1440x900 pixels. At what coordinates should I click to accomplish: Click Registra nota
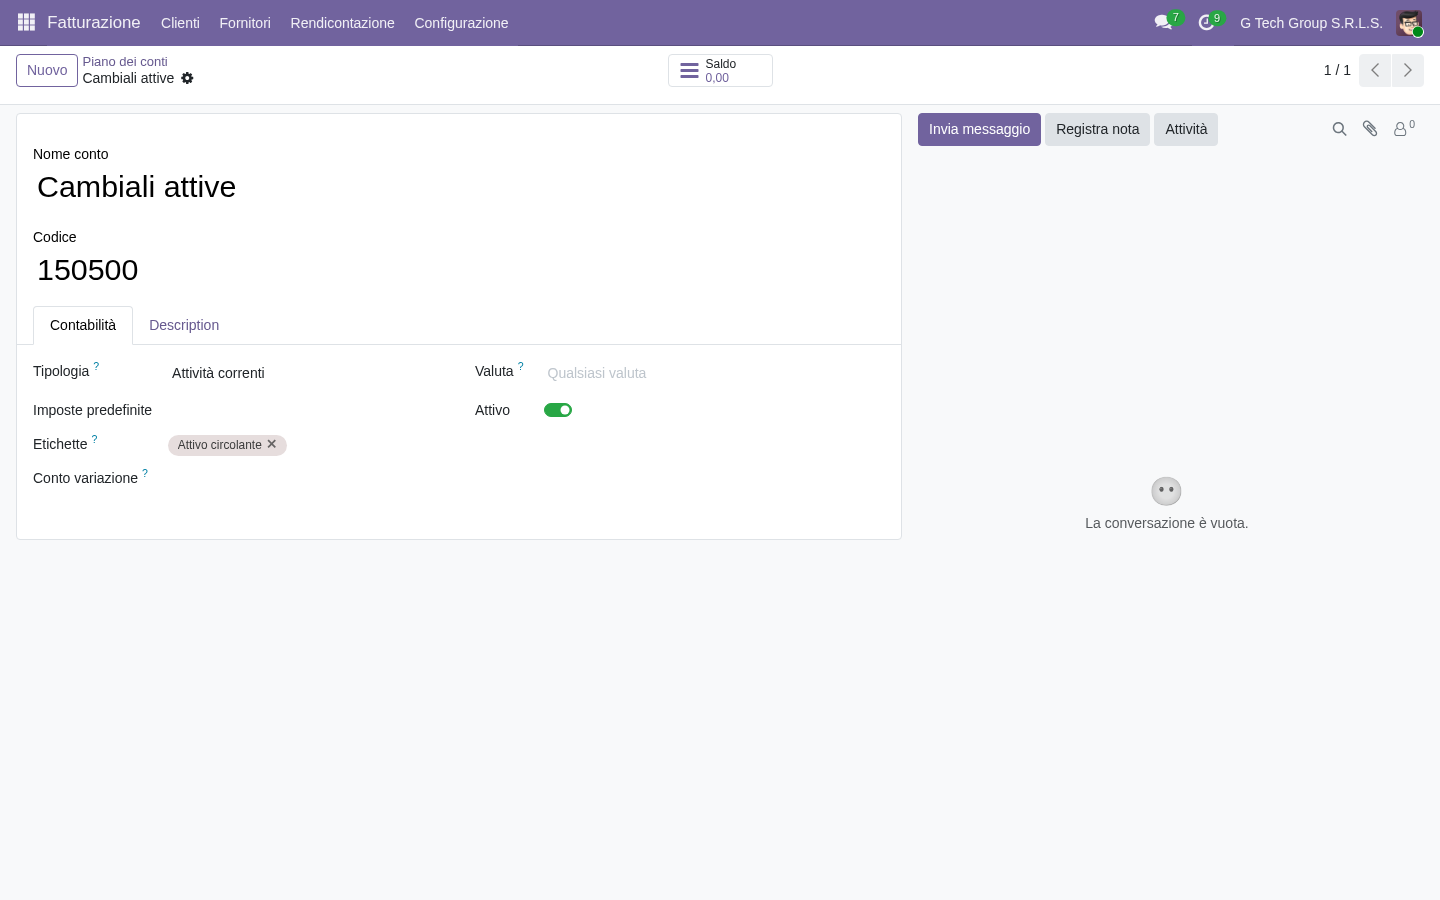tap(1097, 129)
